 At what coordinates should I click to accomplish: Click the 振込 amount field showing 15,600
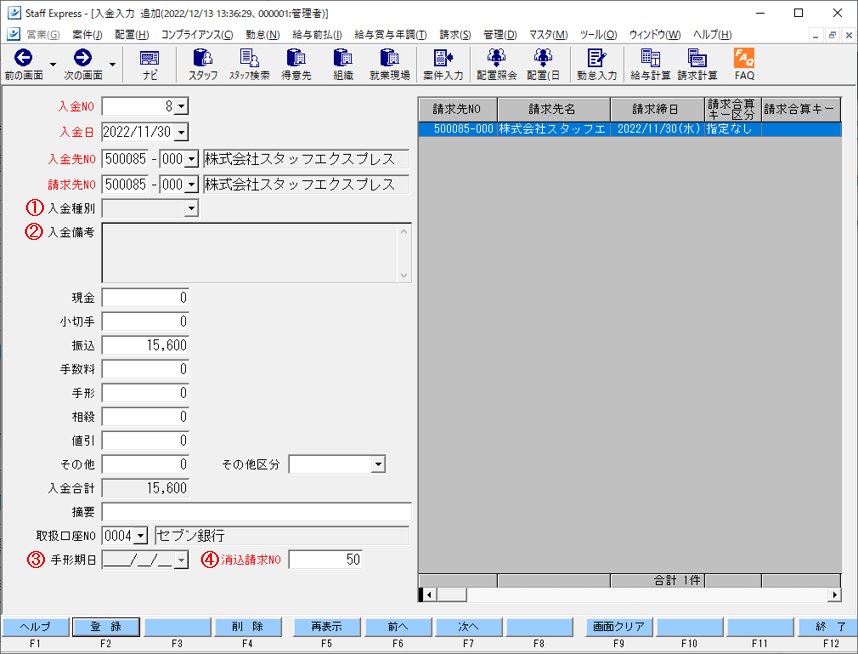point(146,345)
